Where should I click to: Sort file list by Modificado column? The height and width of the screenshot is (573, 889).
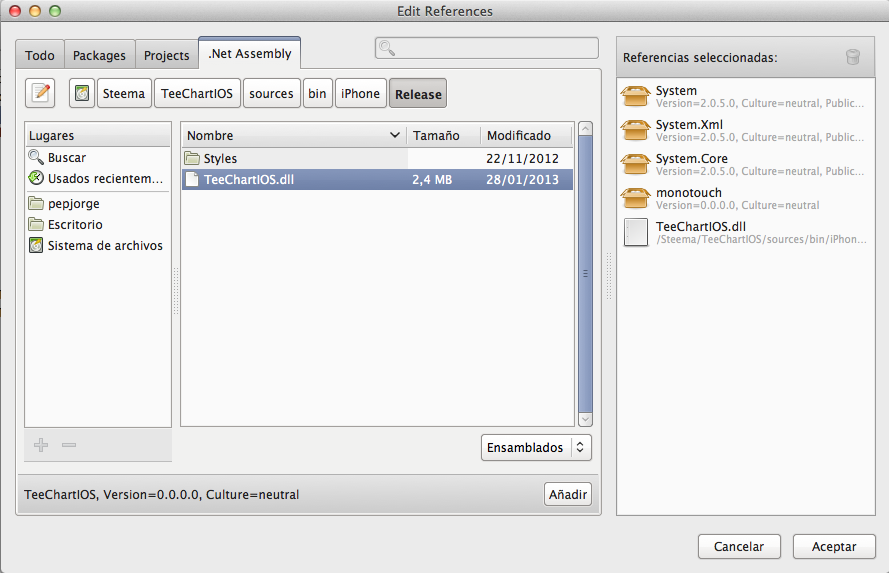click(x=527, y=135)
